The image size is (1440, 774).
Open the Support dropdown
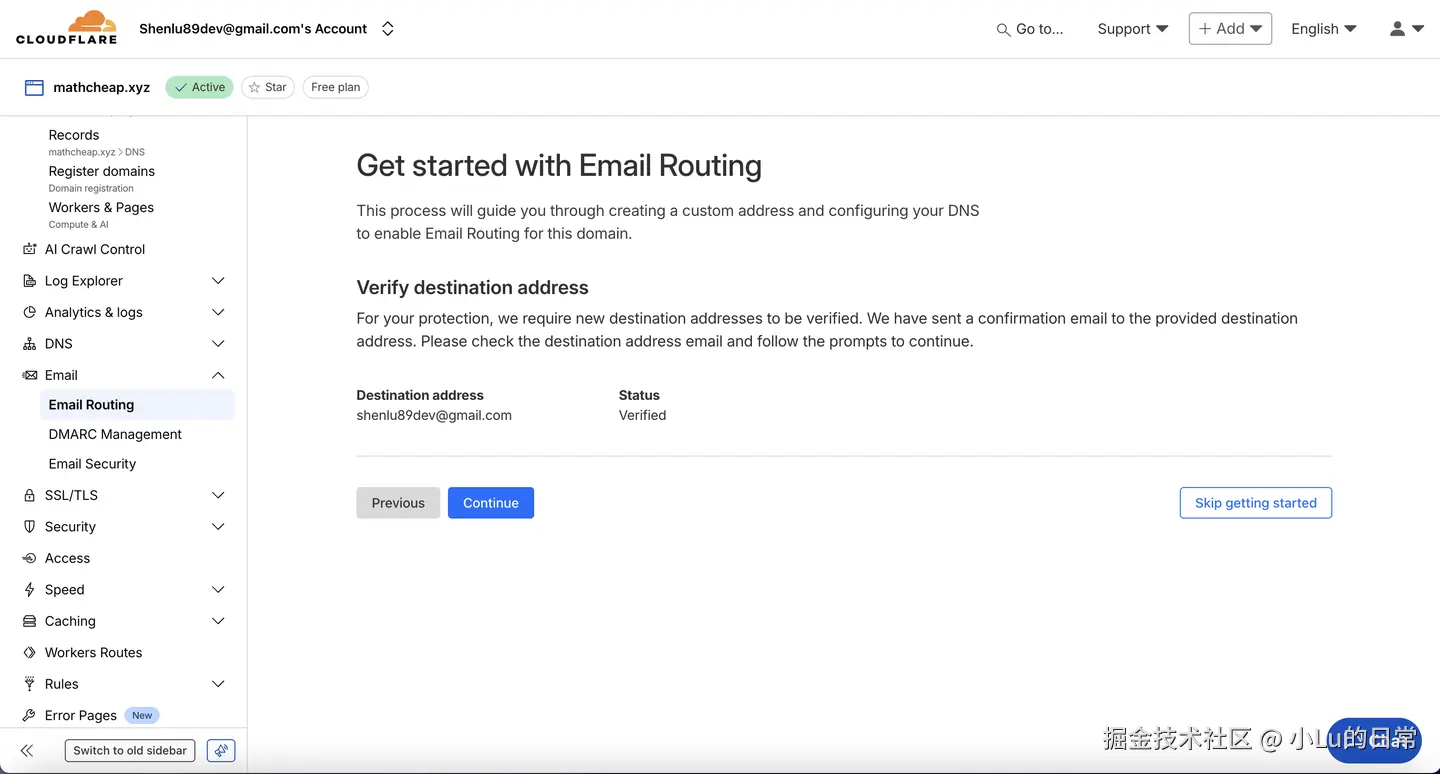pos(1132,29)
